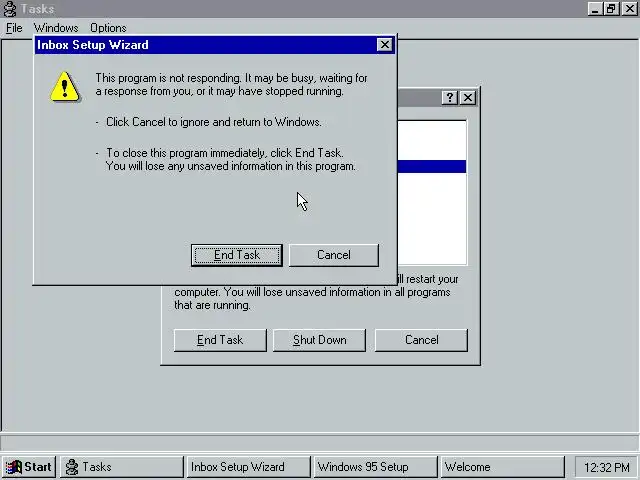Click the yellow warning exclamation icon

pyautogui.click(x=64, y=87)
